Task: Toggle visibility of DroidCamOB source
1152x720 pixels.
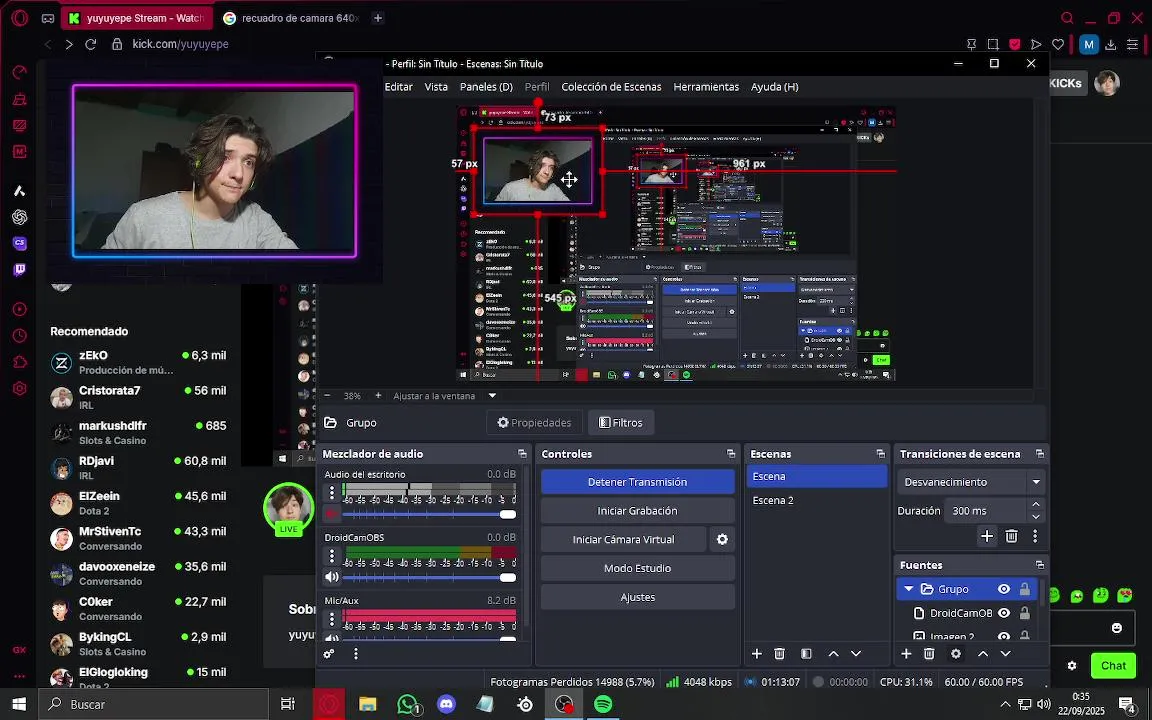Action: pyautogui.click(x=1004, y=613)
